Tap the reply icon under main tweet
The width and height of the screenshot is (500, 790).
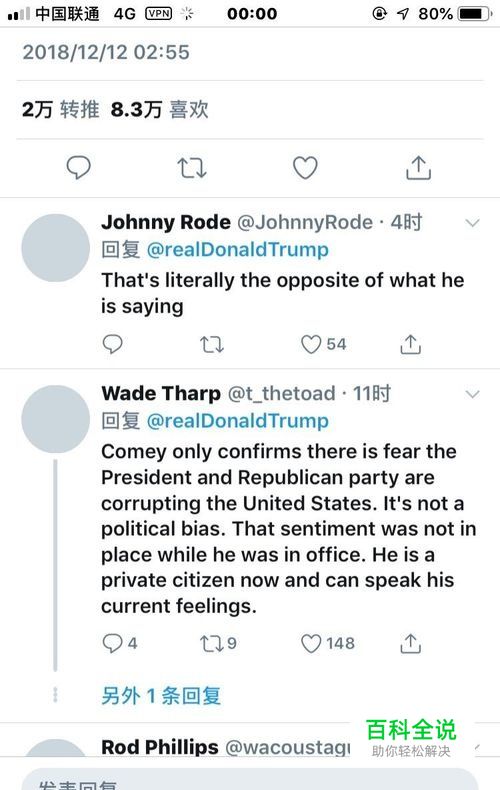(79, 167)
